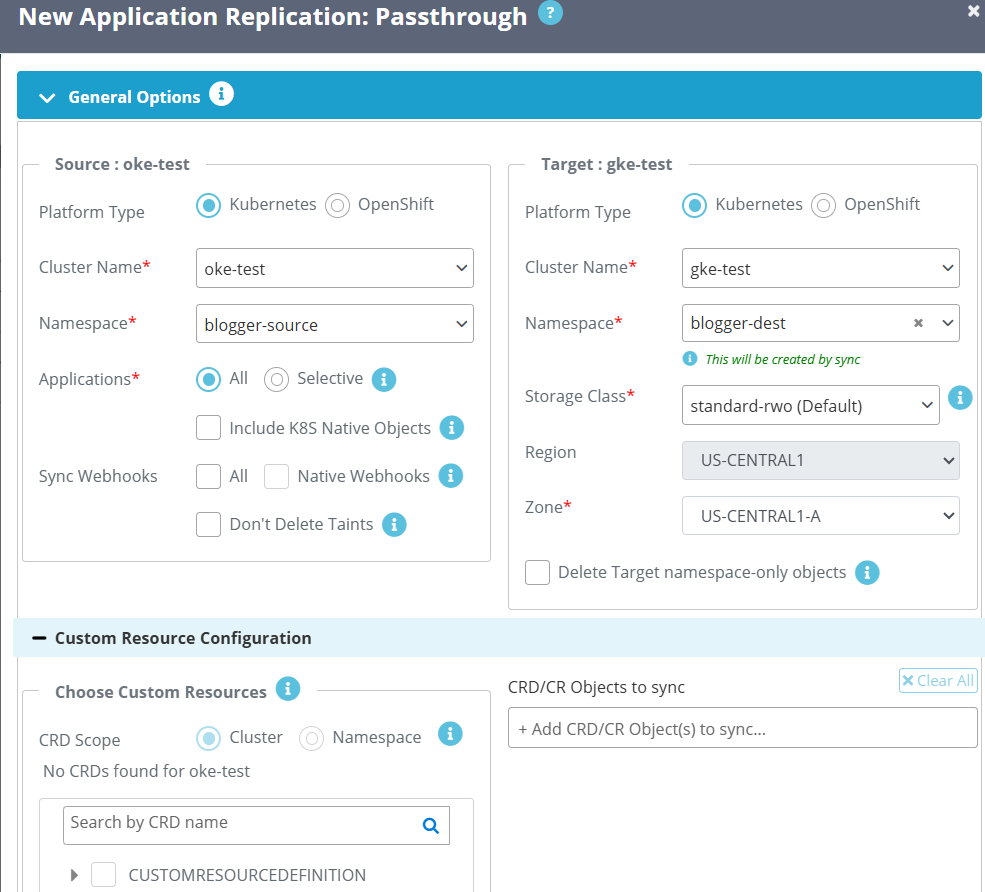This screenshot has height=892, width=985.
Task: Open Zone dropdown US-CENTRAL1-A
Action: pyautogui.click(x=821, y=516)
